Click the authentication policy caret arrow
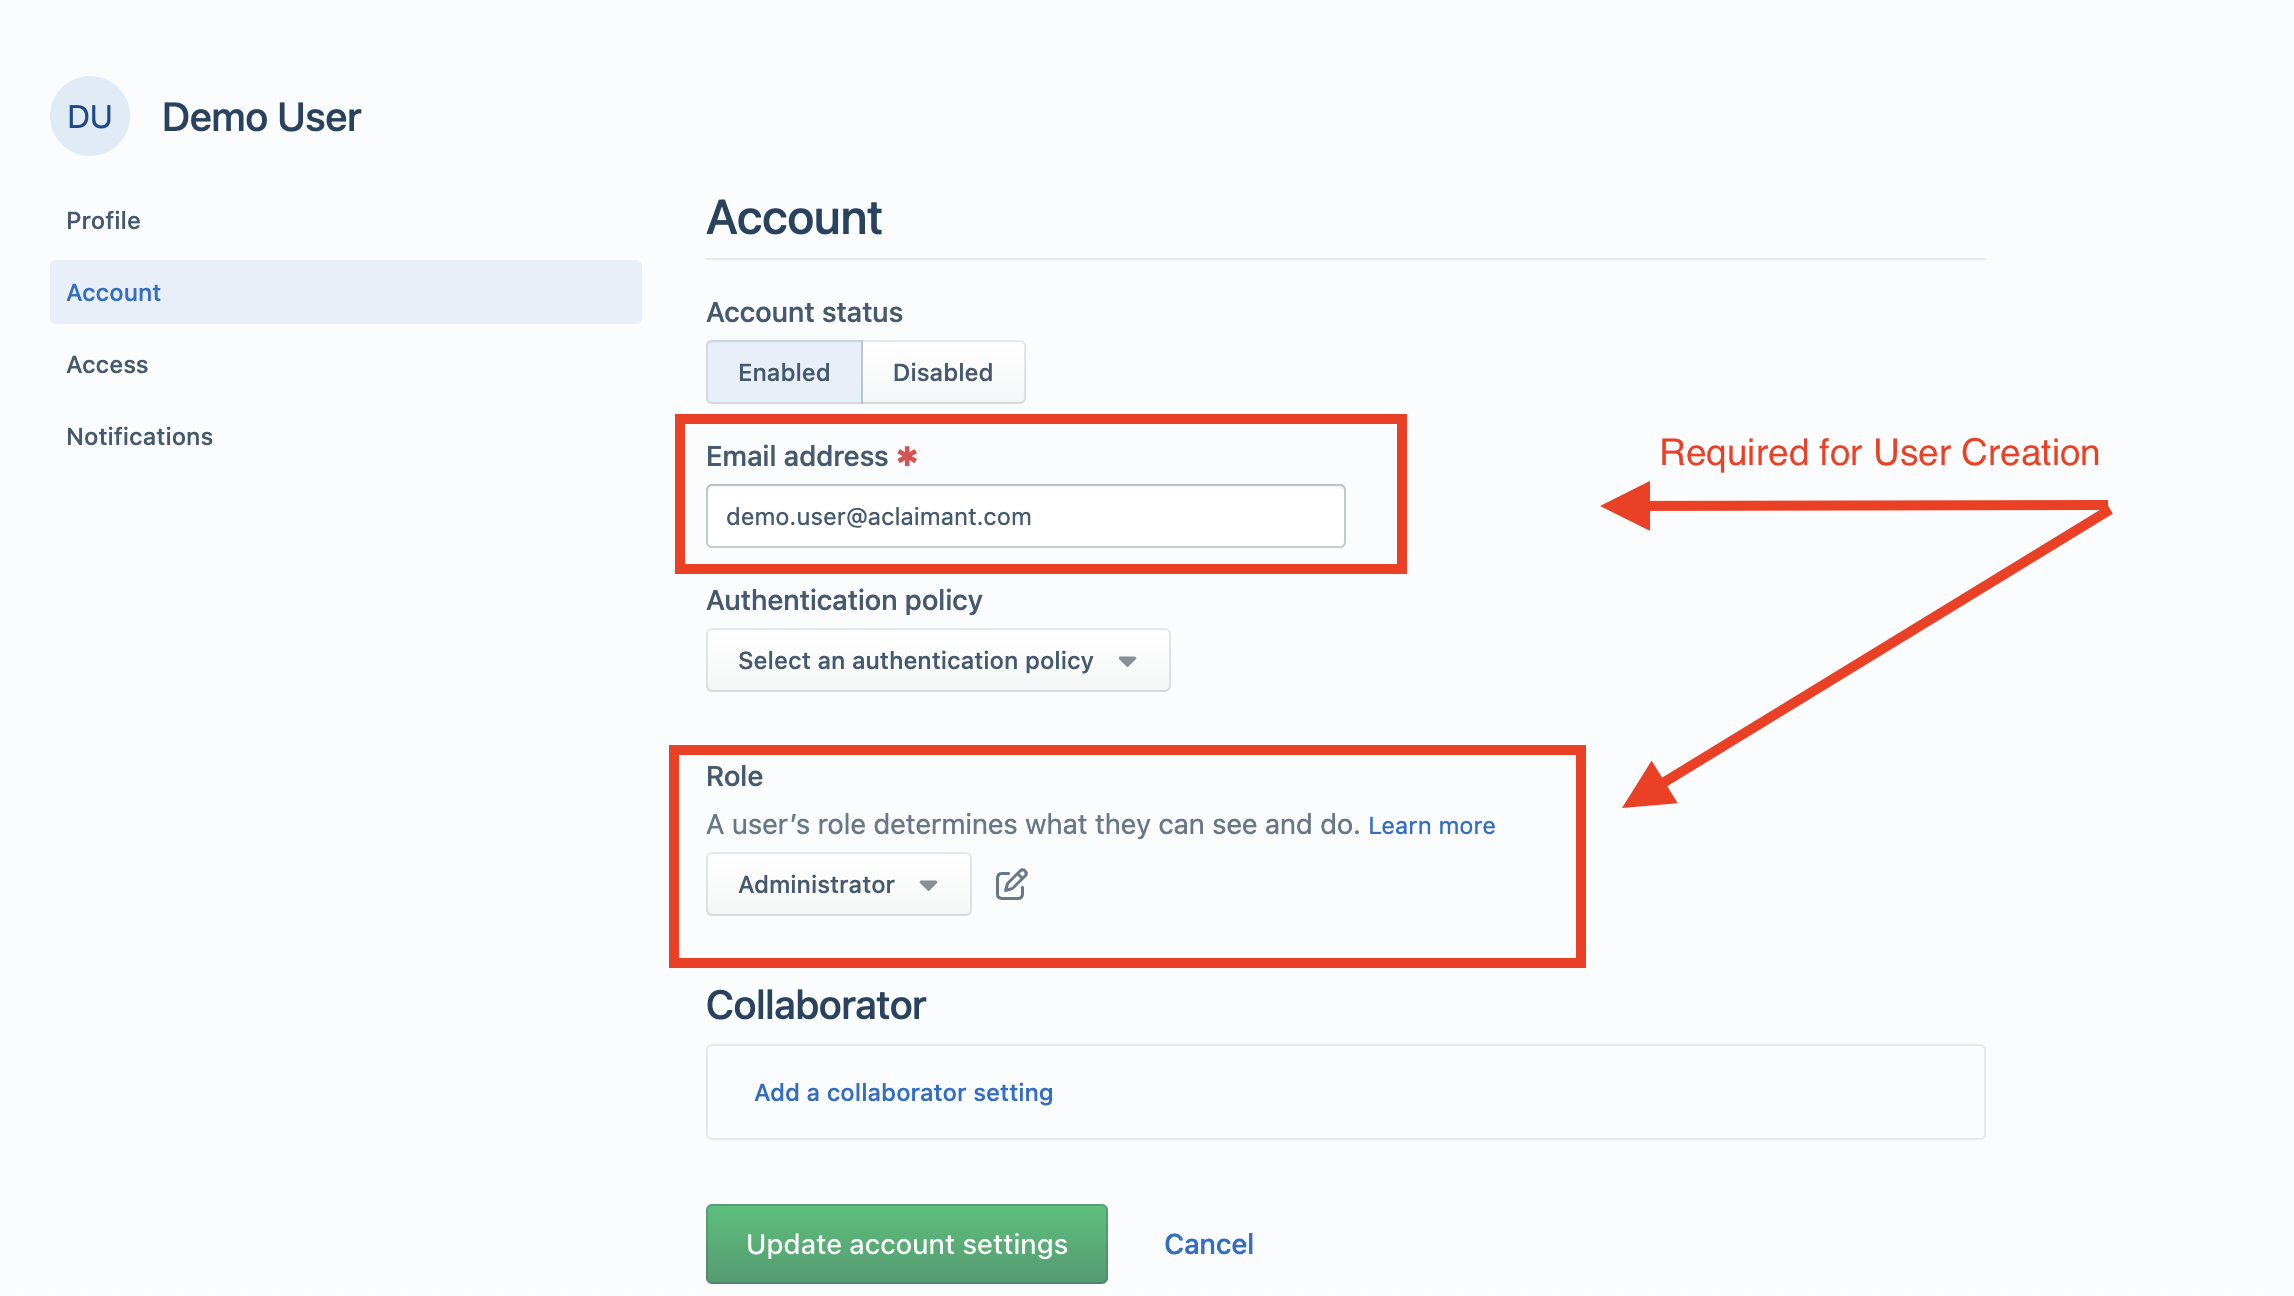The width and height of the screenshot is (2294, 1296). [1127, 661]
